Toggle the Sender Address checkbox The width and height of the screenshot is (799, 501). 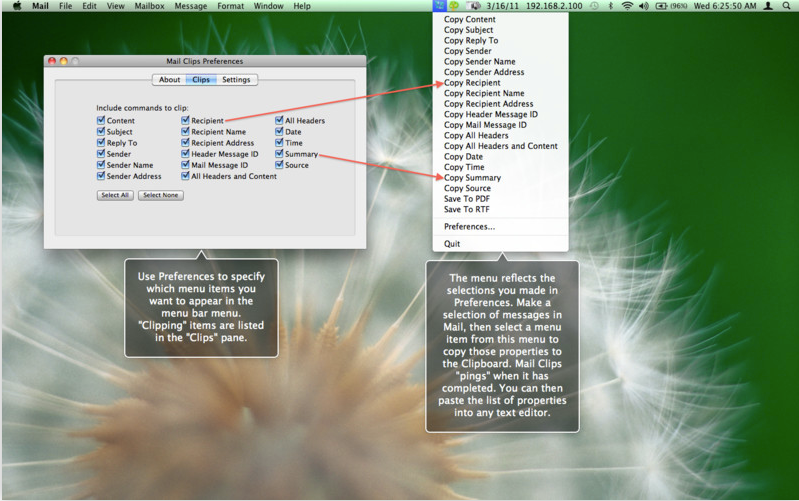click(x=101, y=176)
